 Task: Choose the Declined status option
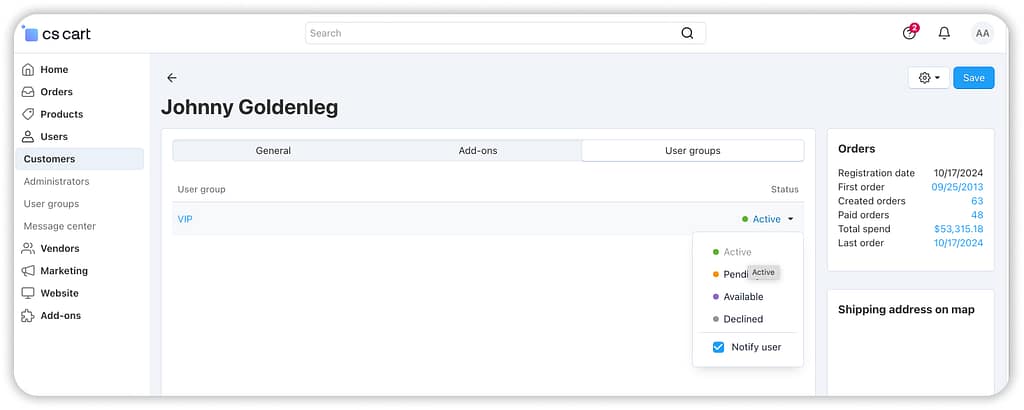(743, 319)
